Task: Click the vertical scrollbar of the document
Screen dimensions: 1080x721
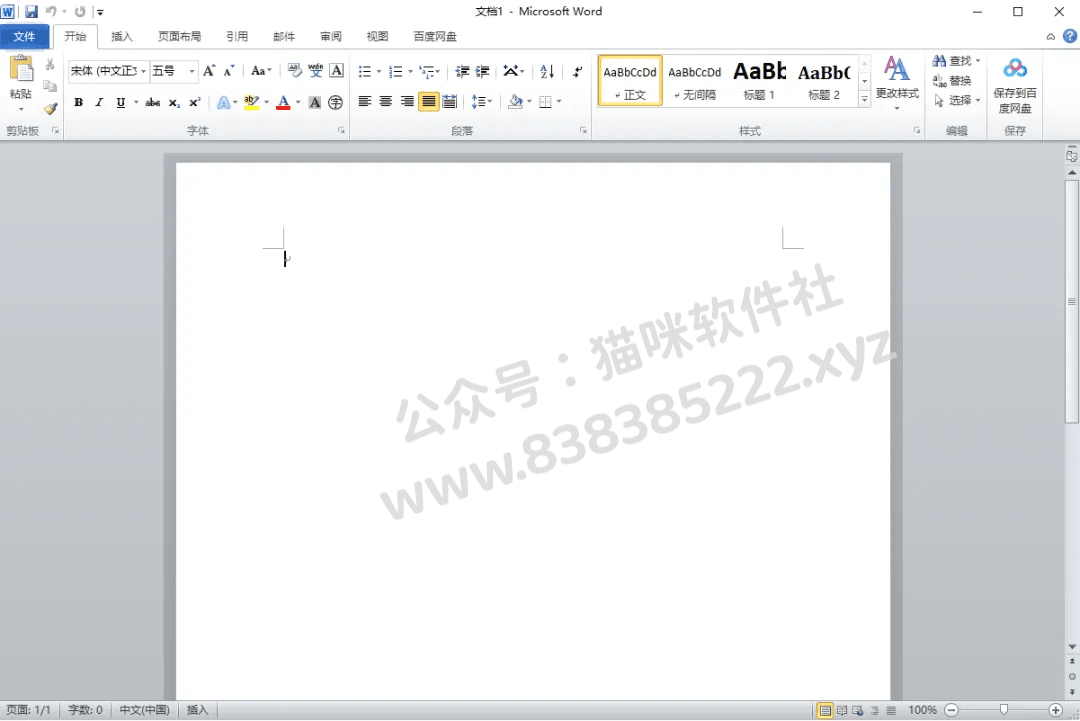Action: (1072, 301)
